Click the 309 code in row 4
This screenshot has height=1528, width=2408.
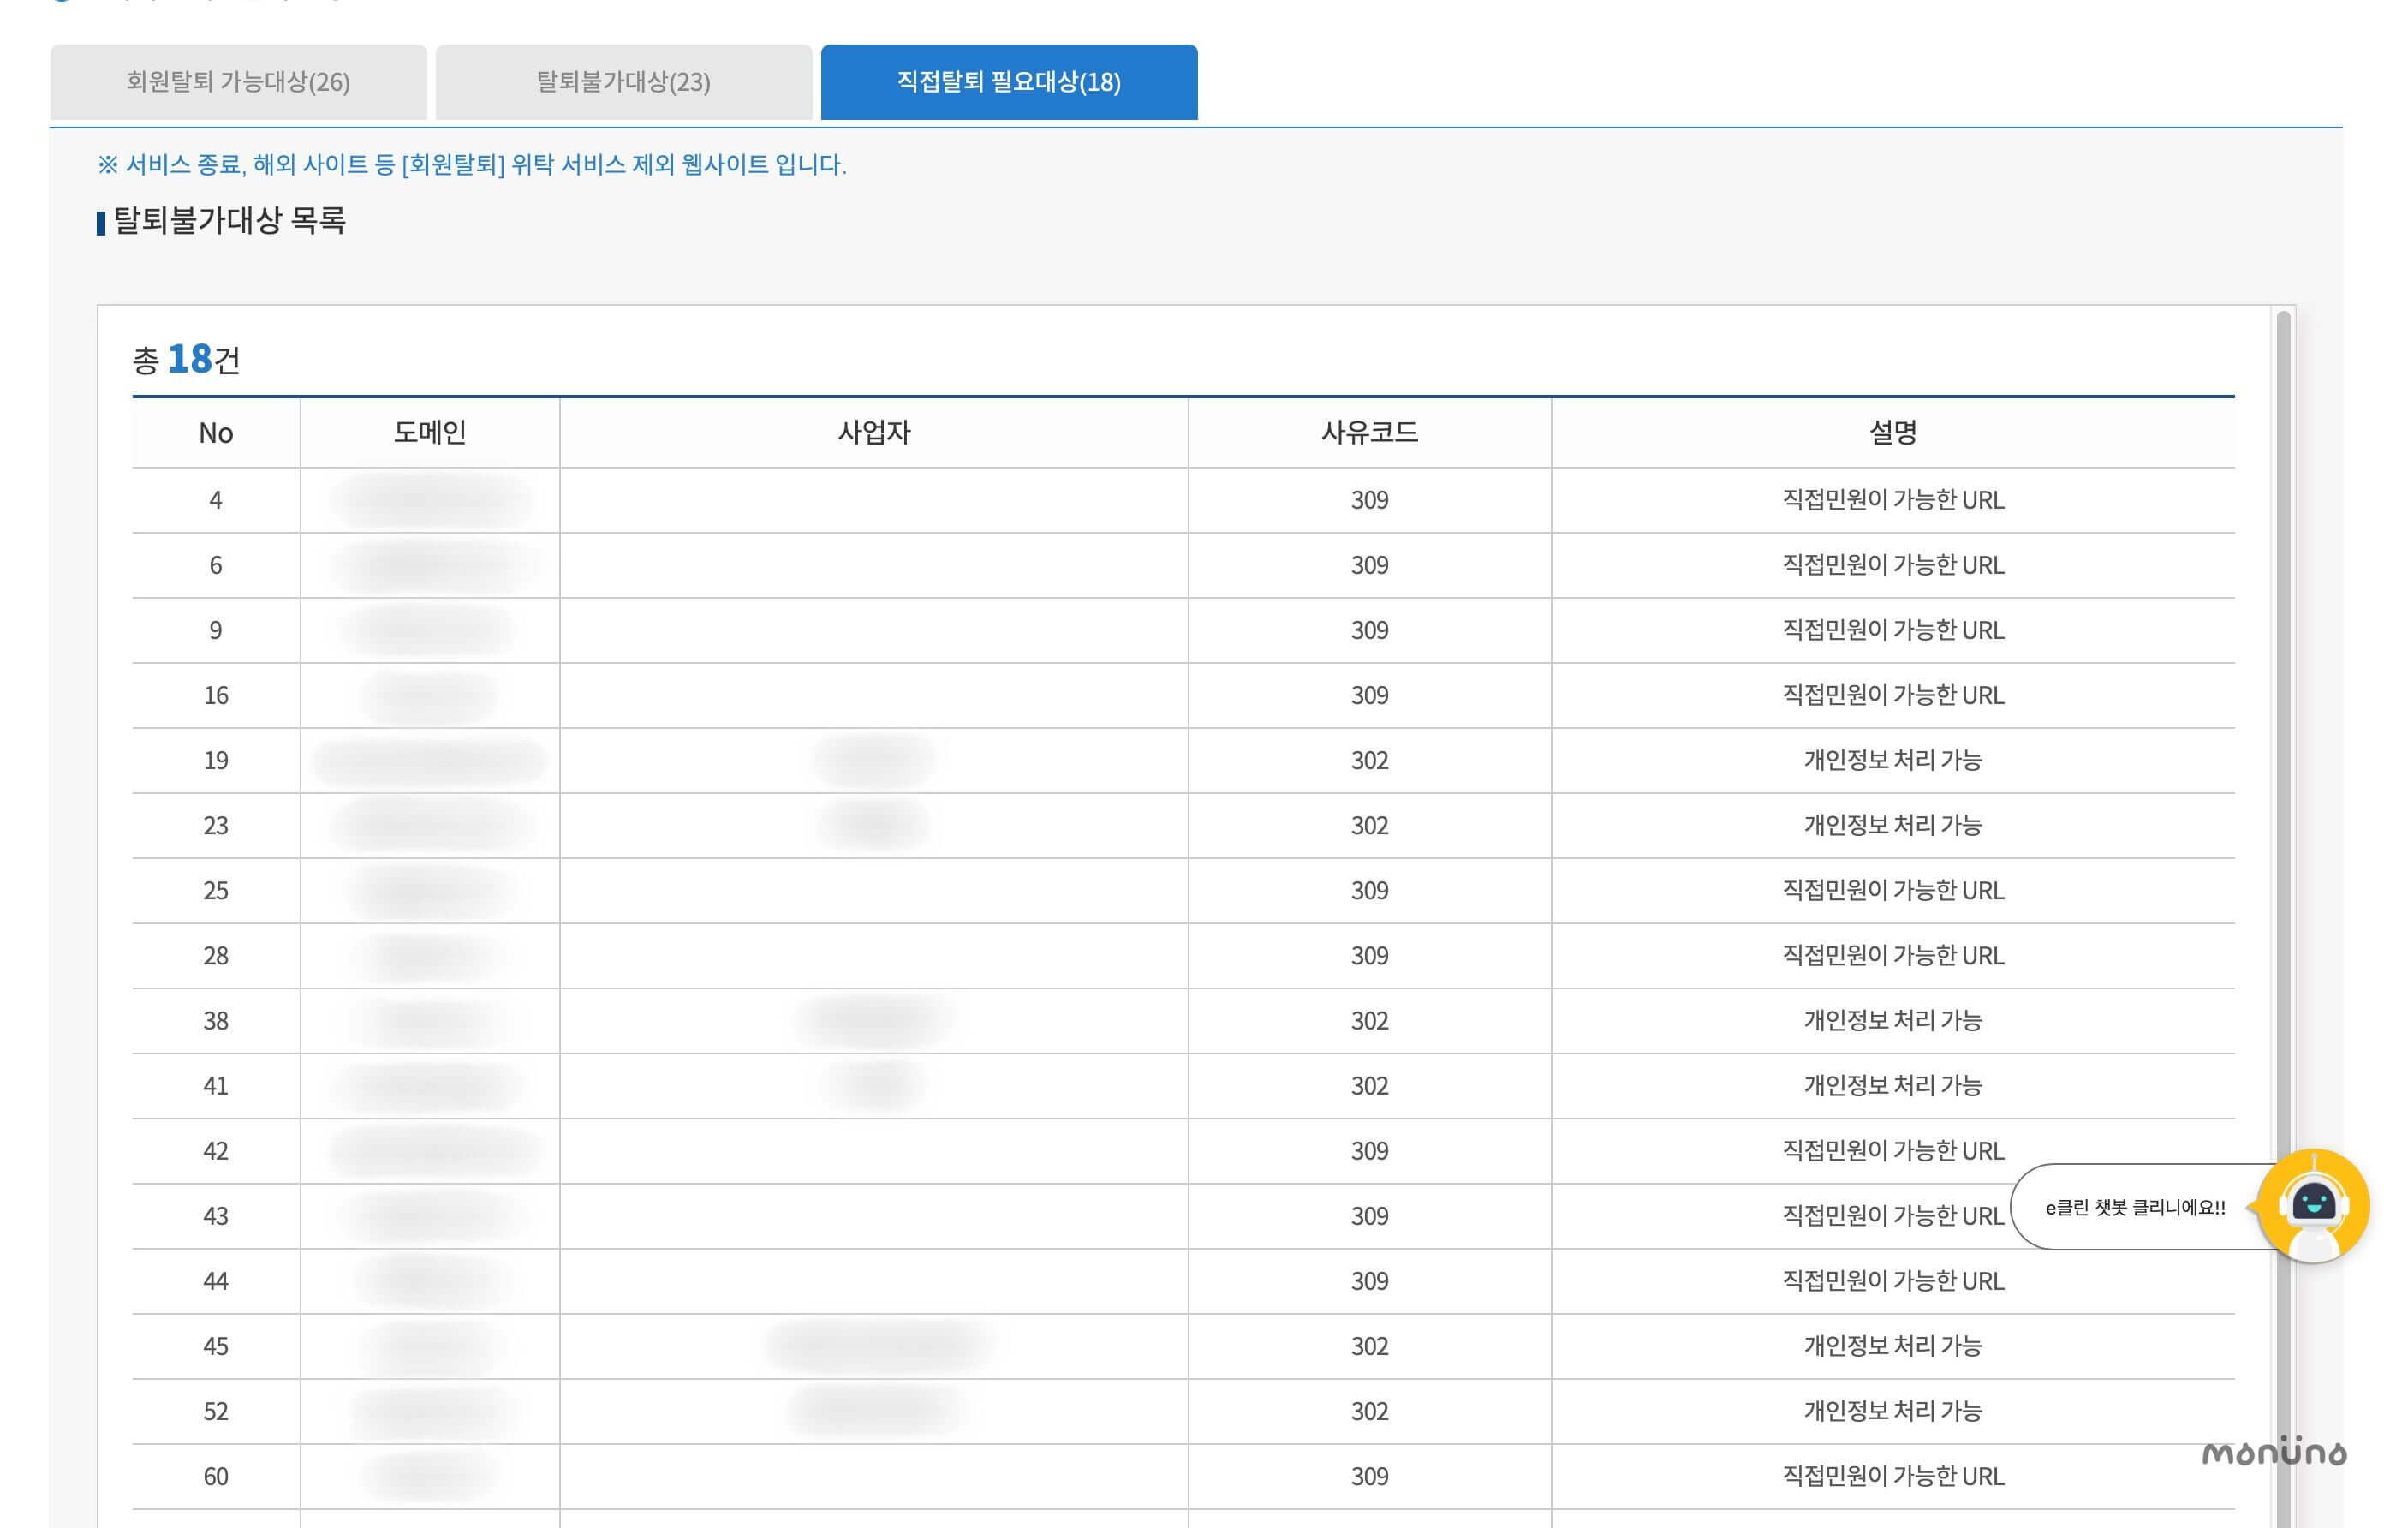[1370, 500]
